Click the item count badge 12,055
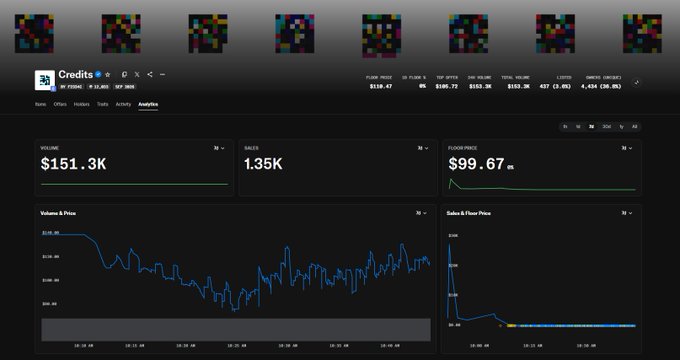This screenshot has width=680, height=360. pyautogui.click(x=99, y=87)
